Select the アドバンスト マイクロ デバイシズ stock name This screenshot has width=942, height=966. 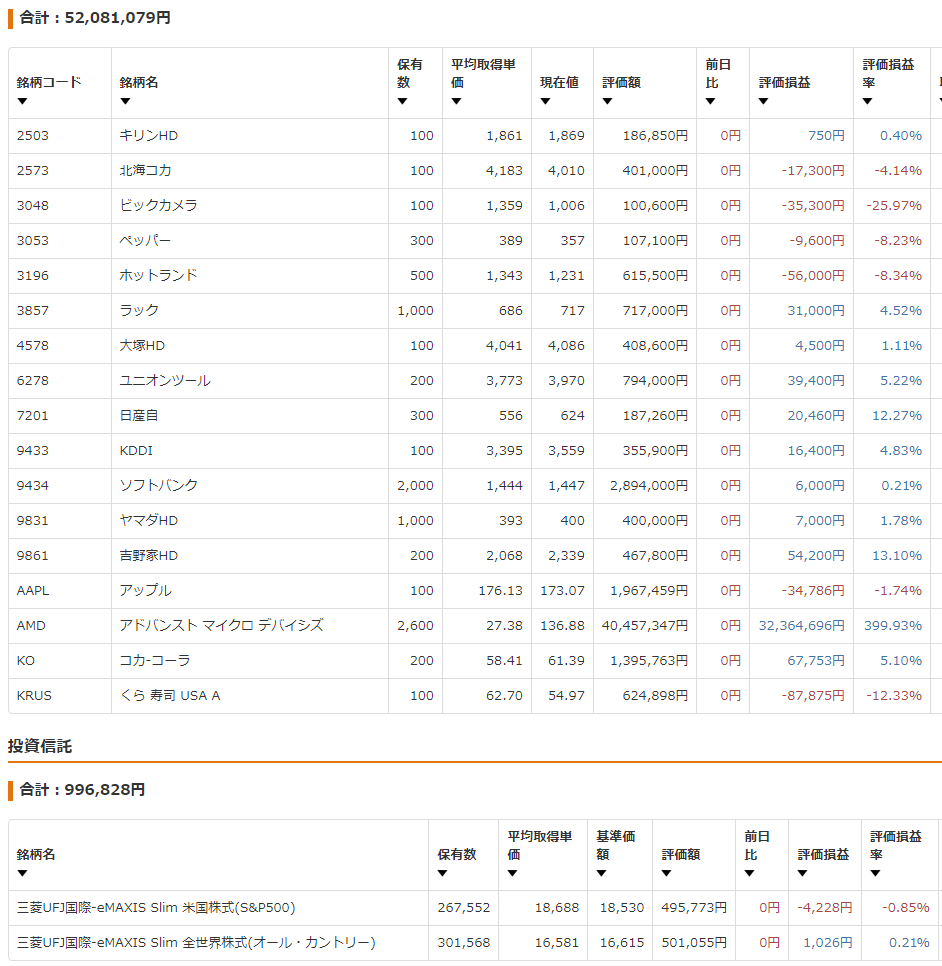pyautogui.click(x=221, y=626)
